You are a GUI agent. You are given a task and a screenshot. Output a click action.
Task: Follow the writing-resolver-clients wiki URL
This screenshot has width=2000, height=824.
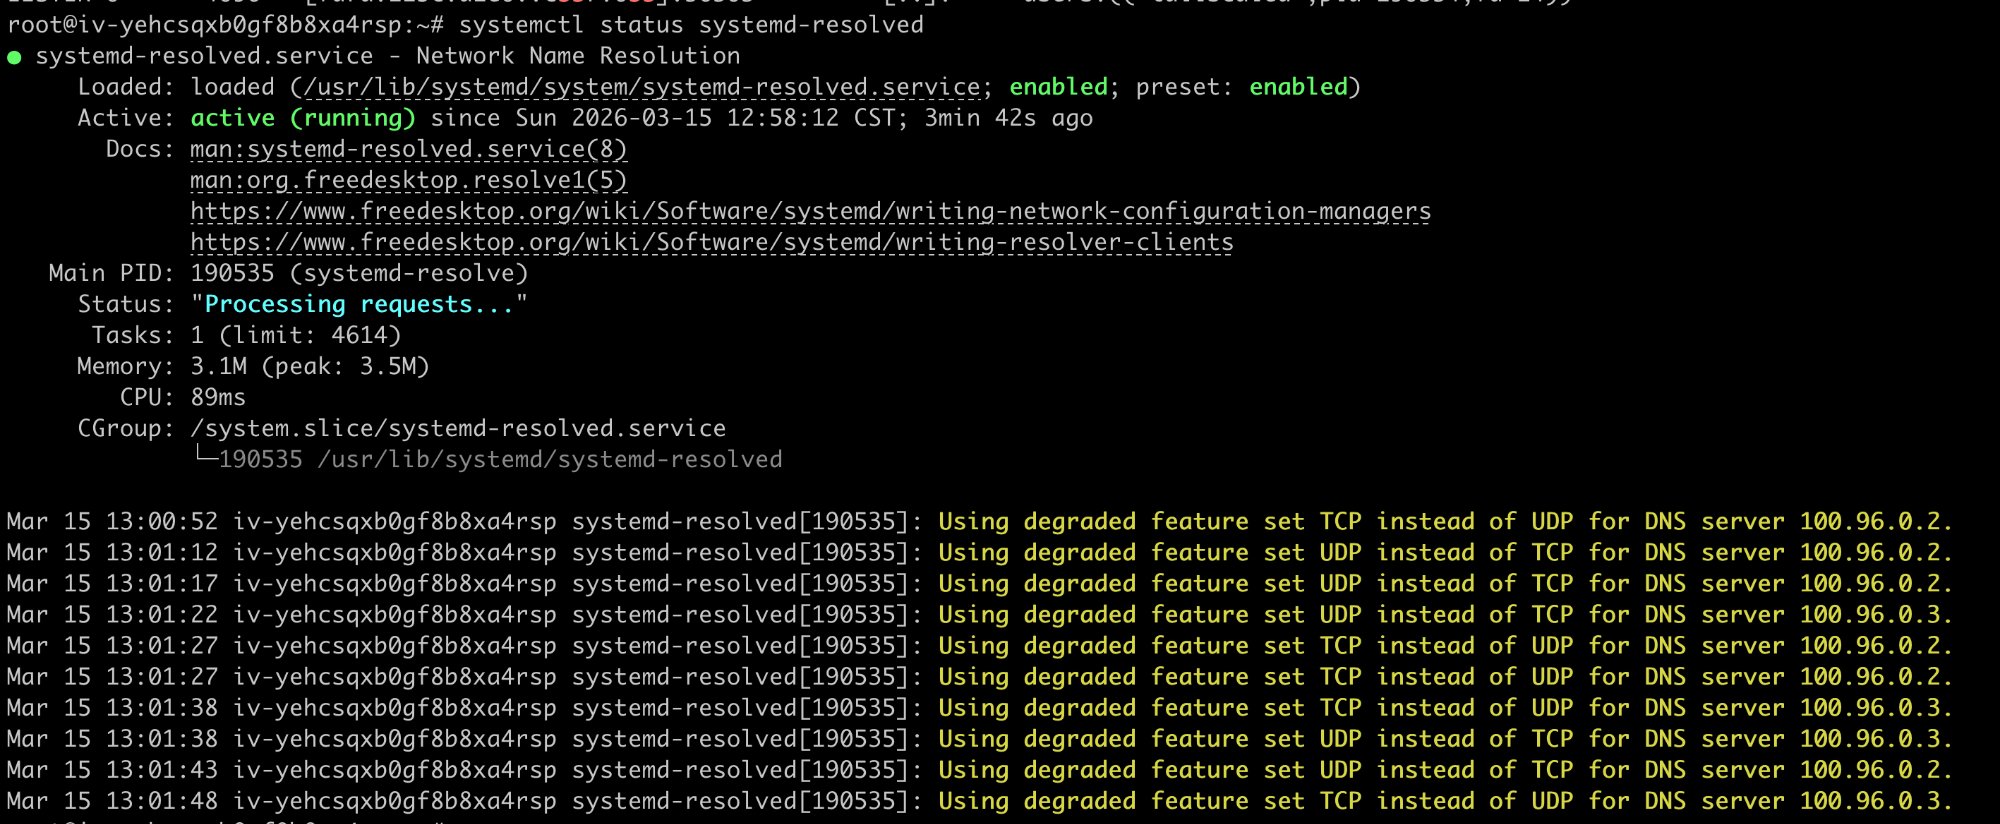(x=712, y=242)
